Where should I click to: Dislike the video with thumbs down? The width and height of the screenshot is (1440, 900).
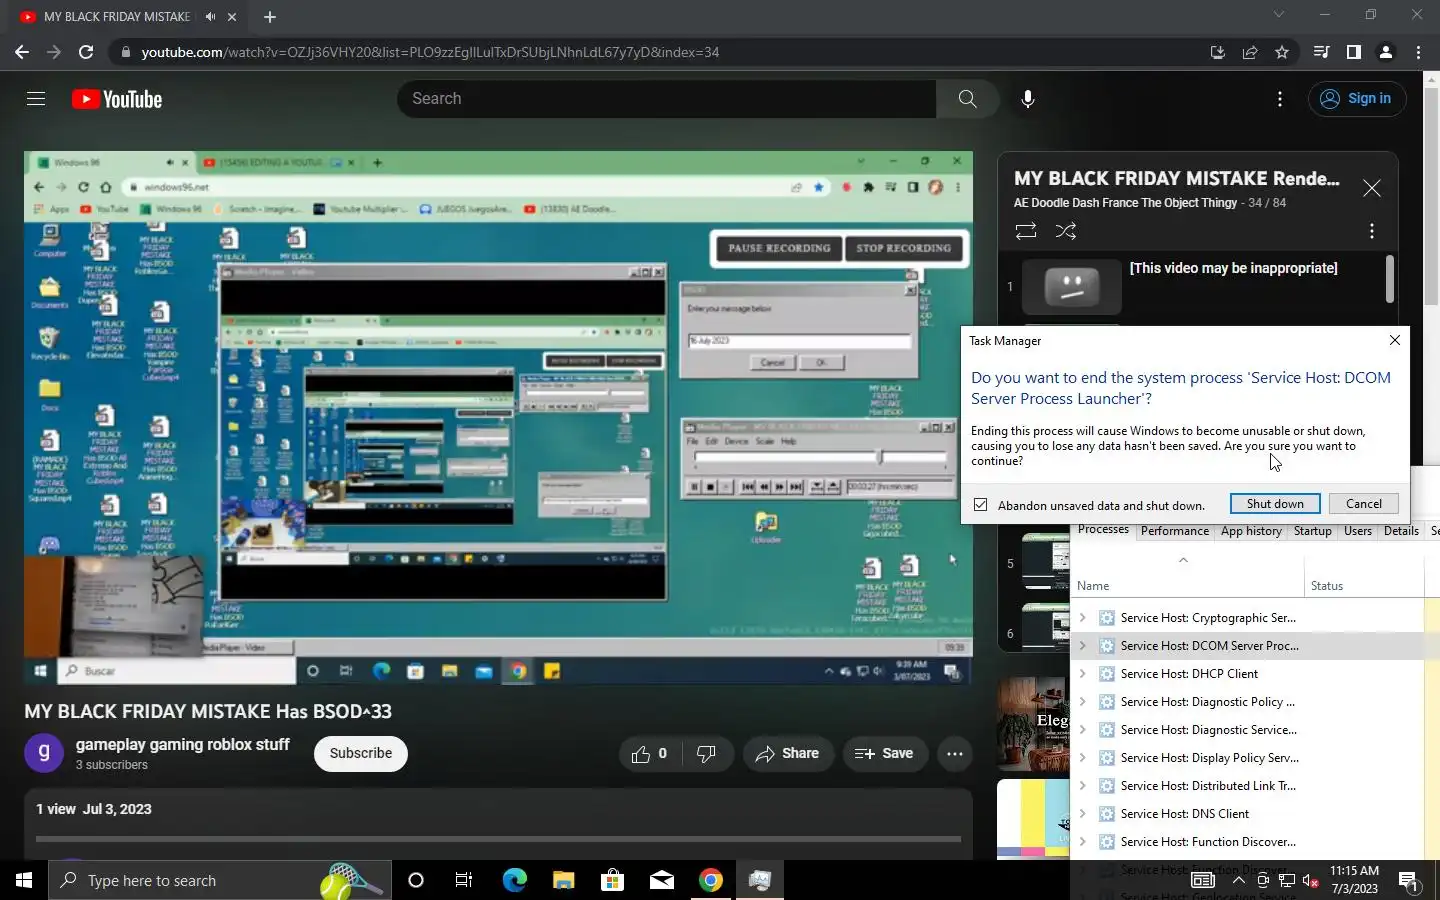click(706, 754)
